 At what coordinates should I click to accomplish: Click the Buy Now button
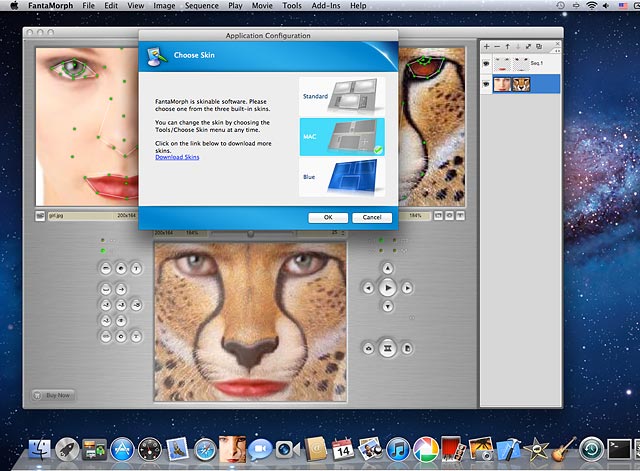[x=53, y=395]
